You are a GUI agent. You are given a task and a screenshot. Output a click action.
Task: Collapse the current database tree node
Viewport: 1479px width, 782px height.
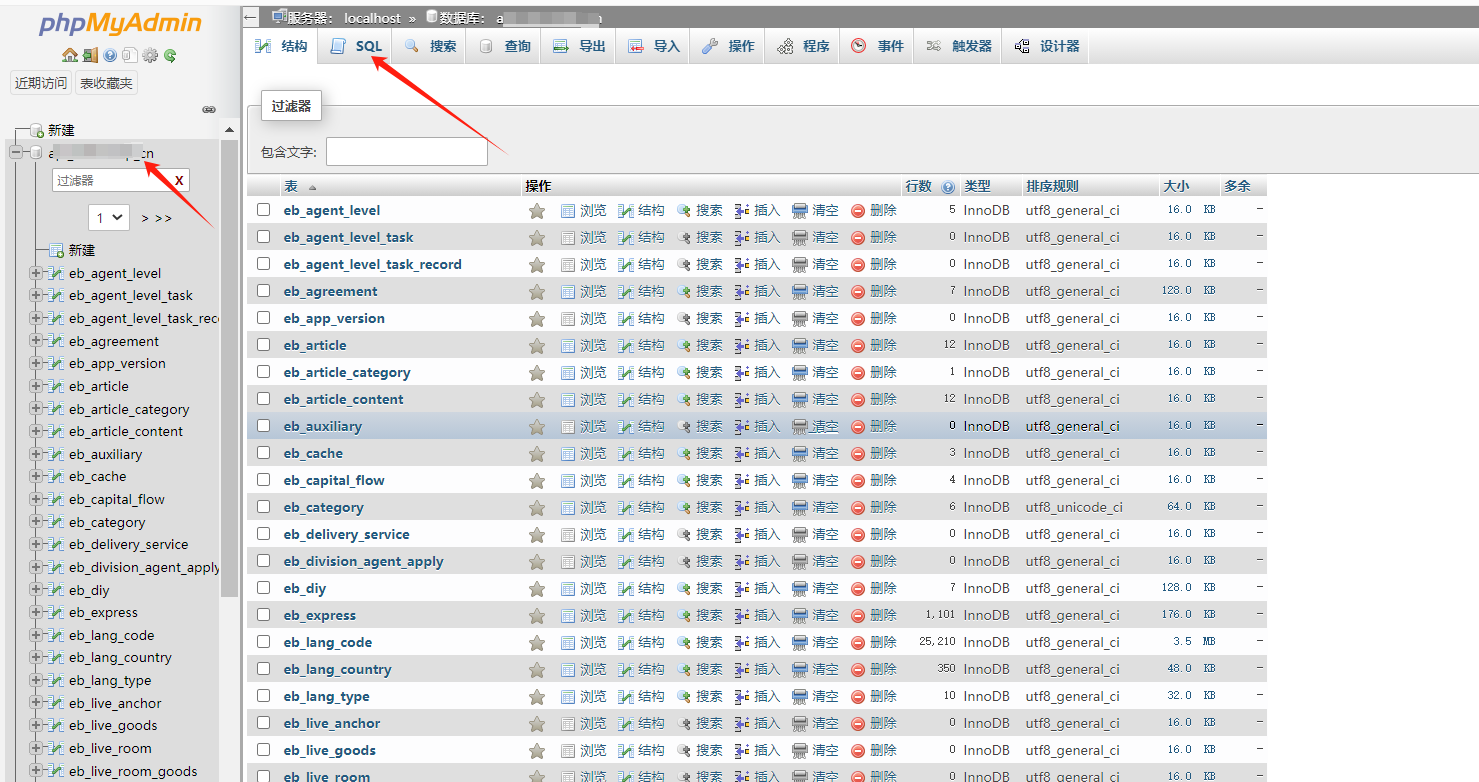(x=16, y=153)
